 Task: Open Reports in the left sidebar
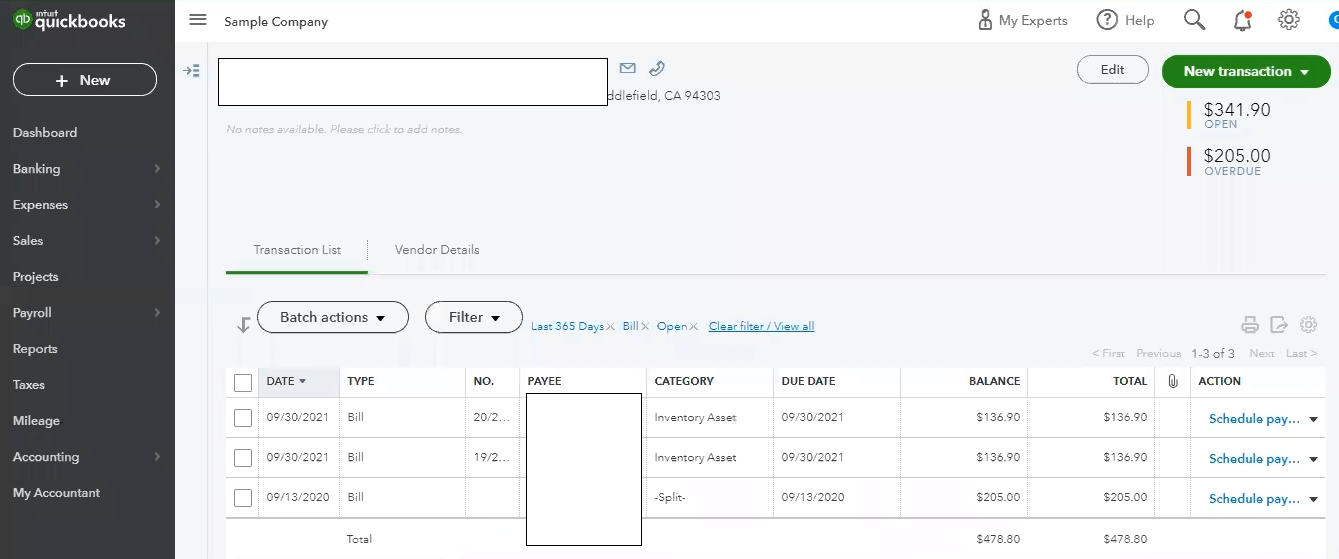click(x=35, y=349)
